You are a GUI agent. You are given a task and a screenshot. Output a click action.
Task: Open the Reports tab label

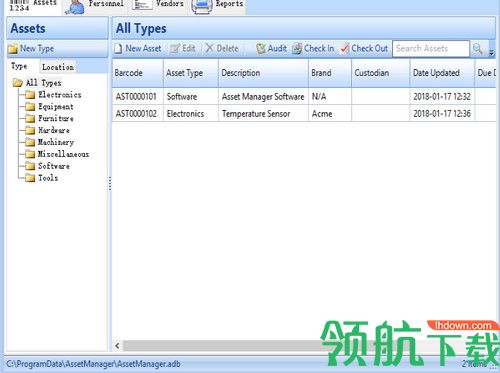click(230, 4)
